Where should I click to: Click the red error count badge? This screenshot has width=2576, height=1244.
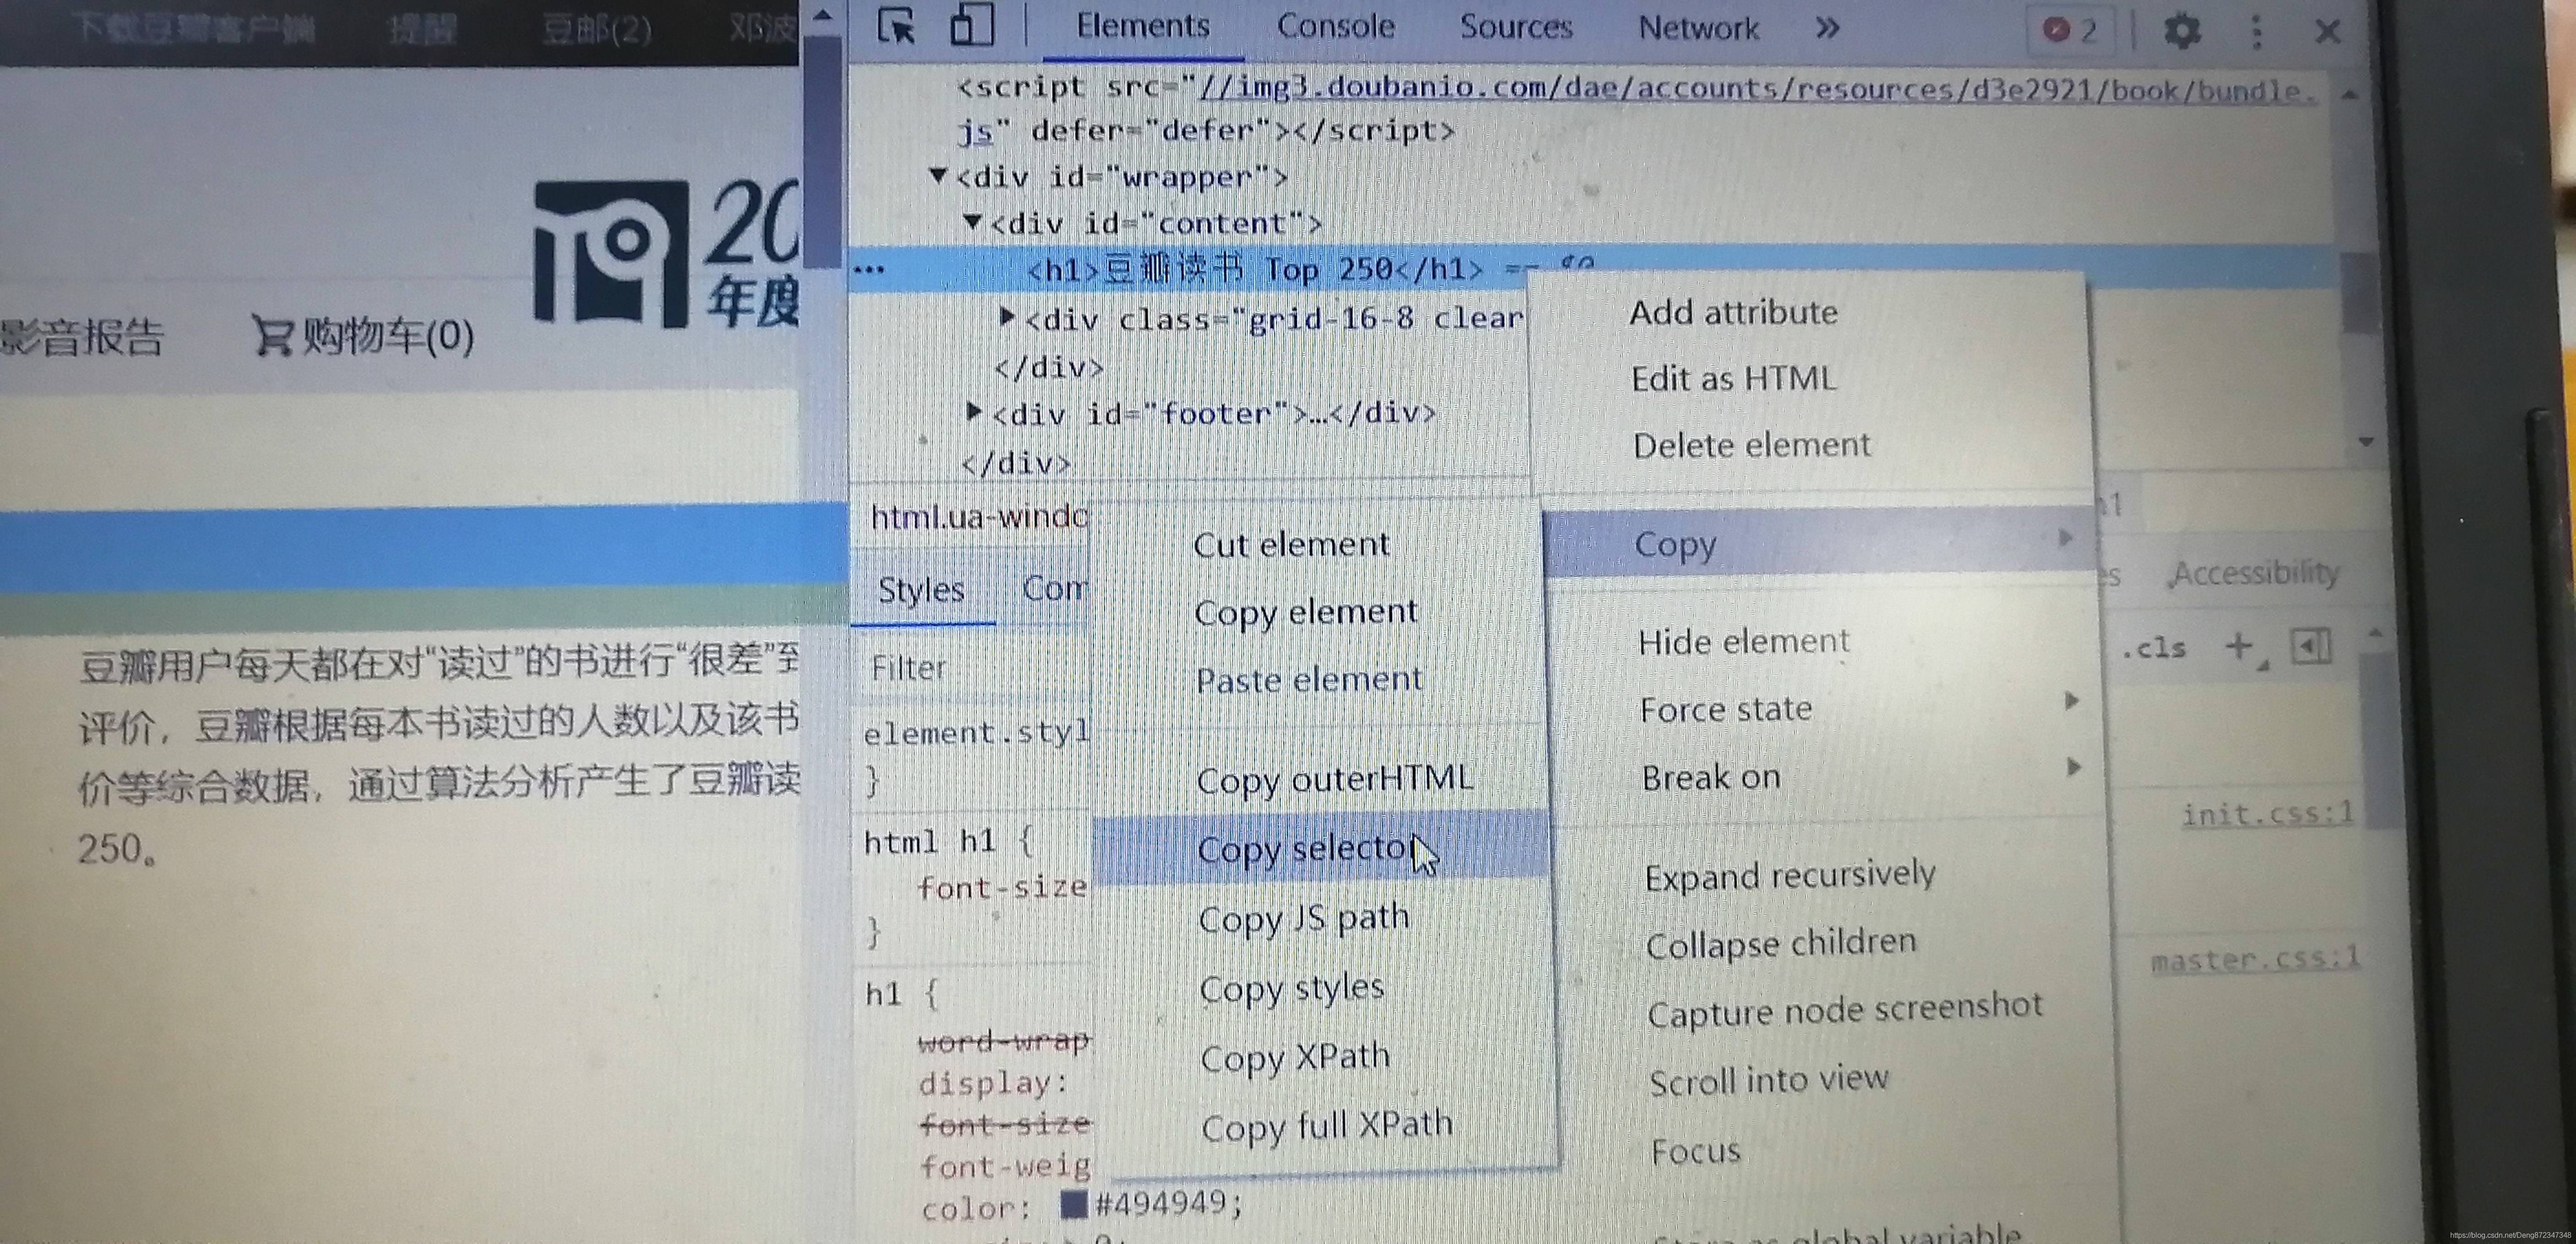pos(2070,30)
